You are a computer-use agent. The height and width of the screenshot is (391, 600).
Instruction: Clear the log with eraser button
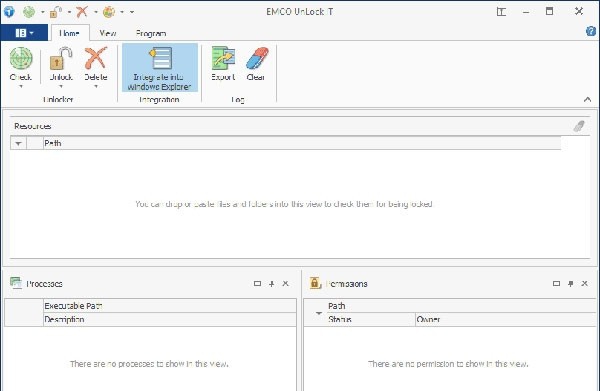click(x=256, y=64)
